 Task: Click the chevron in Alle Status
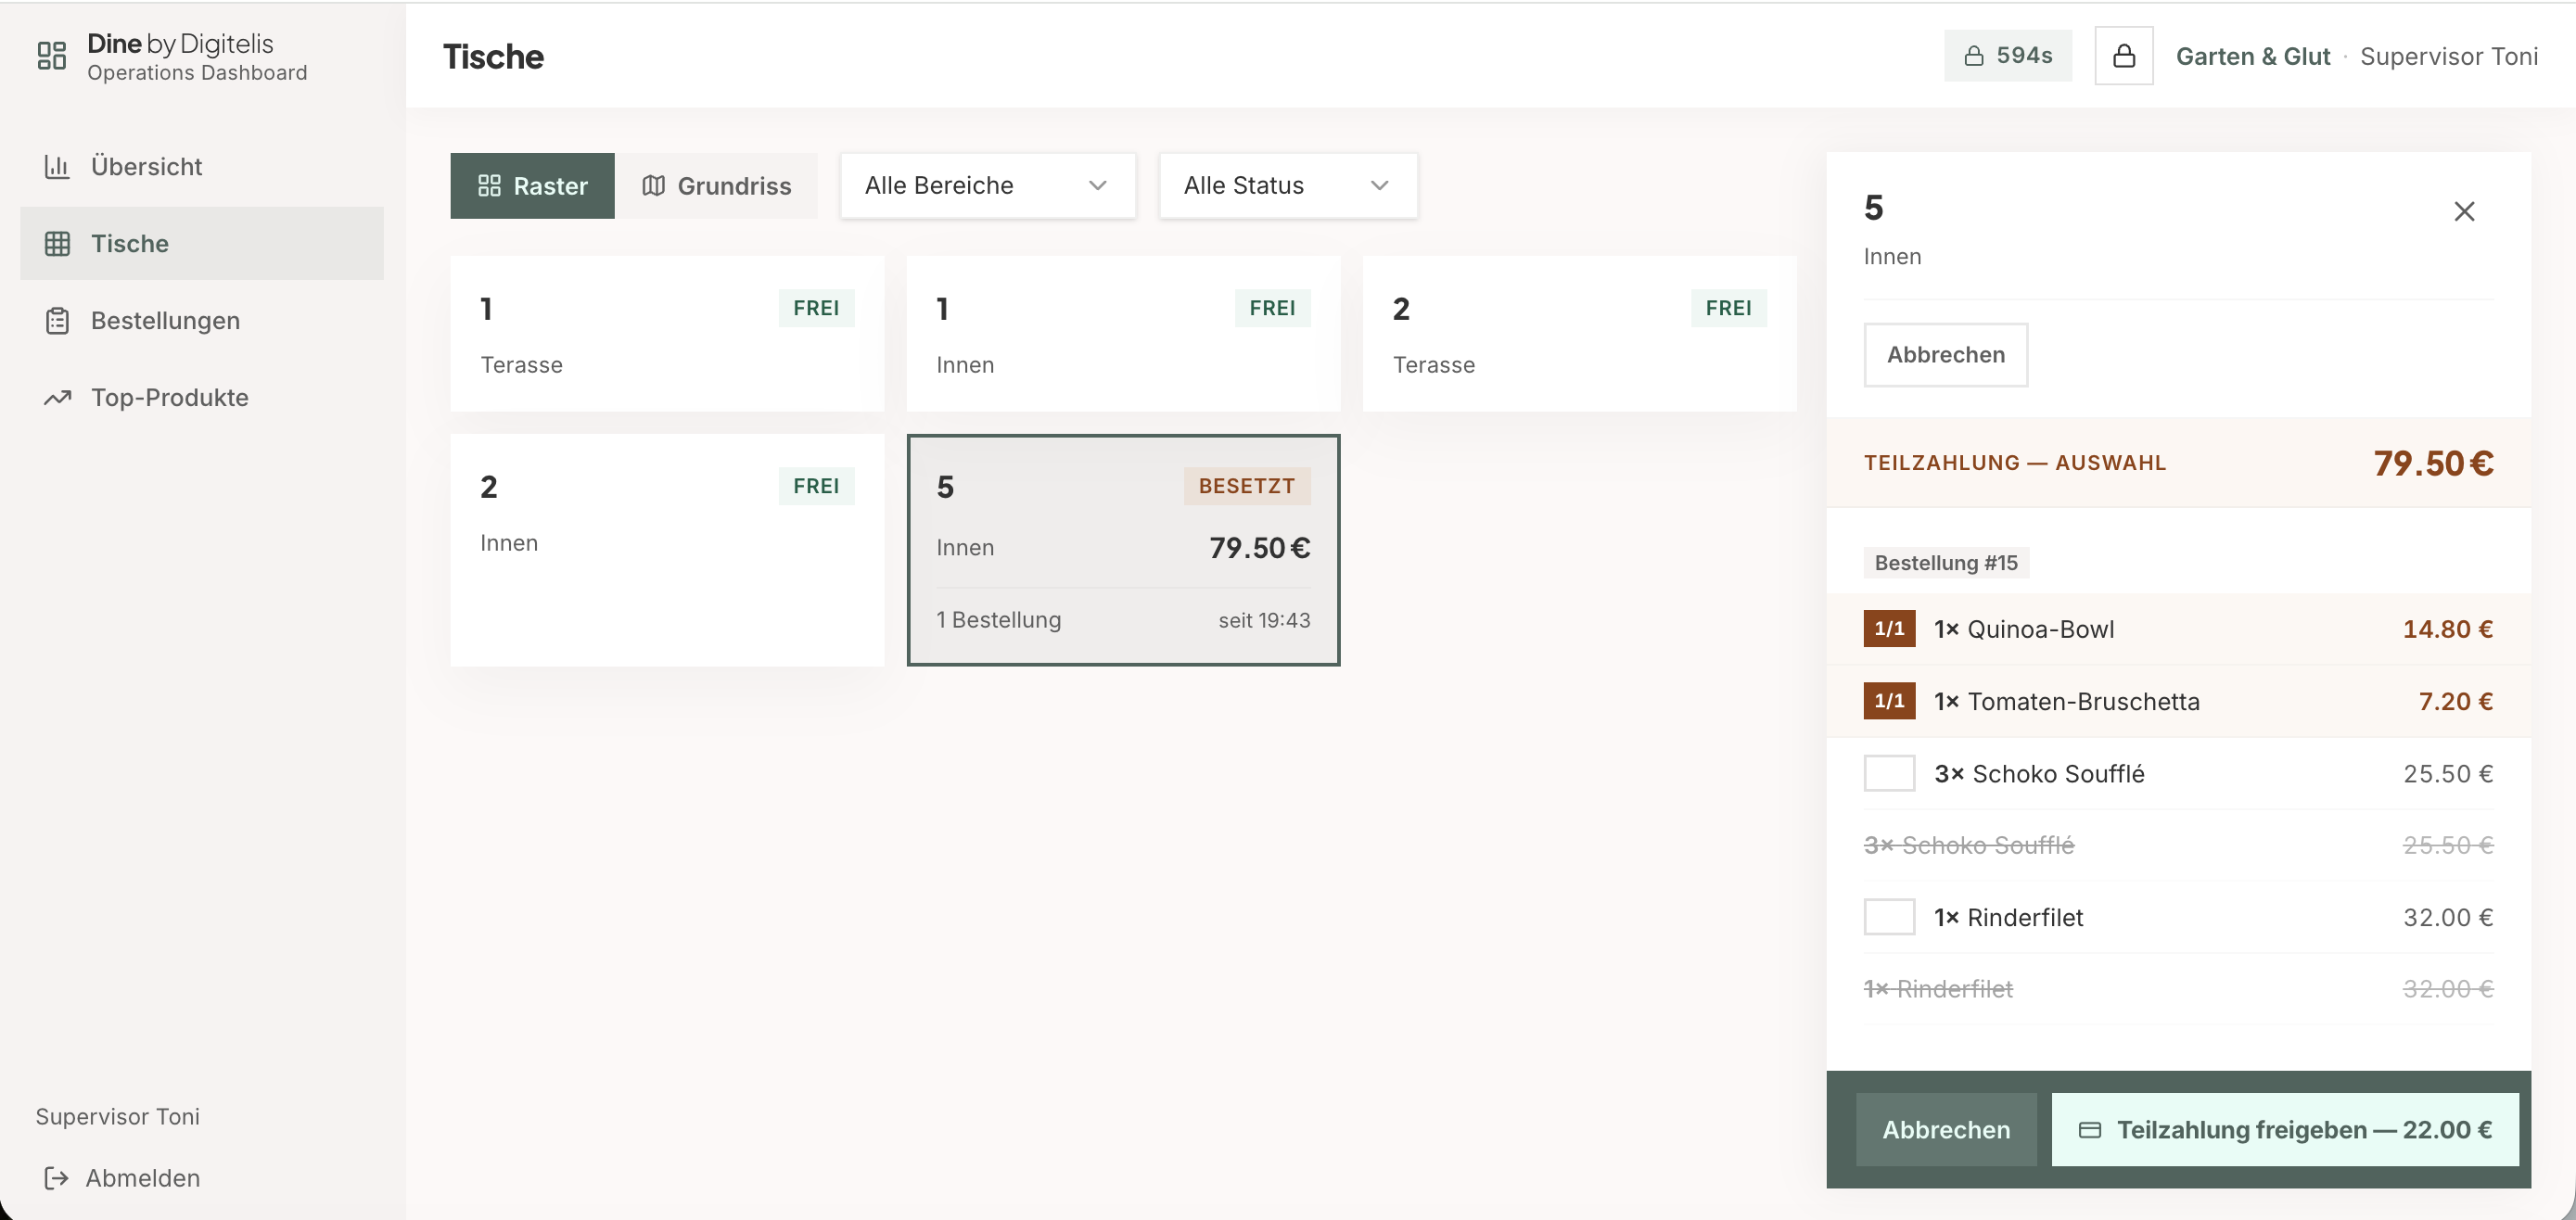point(1380,186)
